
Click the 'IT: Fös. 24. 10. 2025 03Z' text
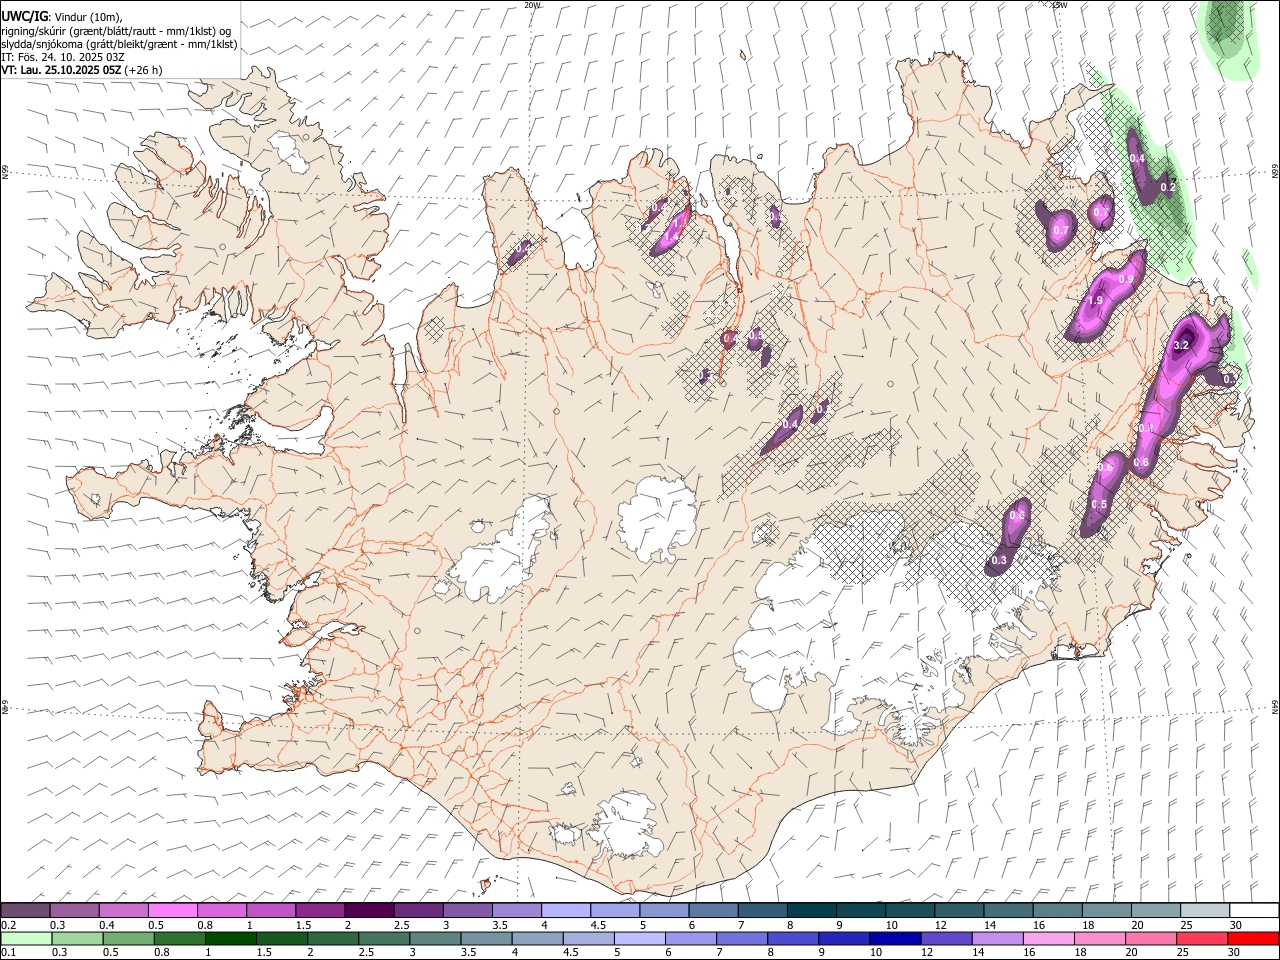tap(63, 57)
